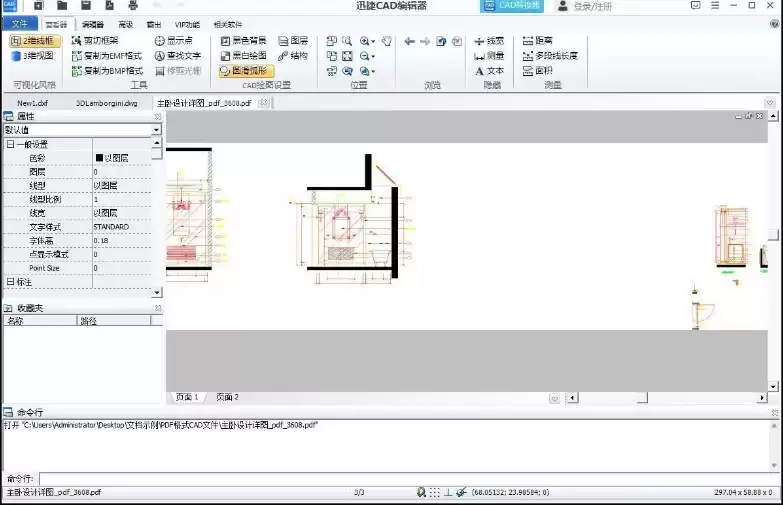783x505 pixels.
Task: Click the 剪切框架 clipping frame tool
Action: click(94, 41)
